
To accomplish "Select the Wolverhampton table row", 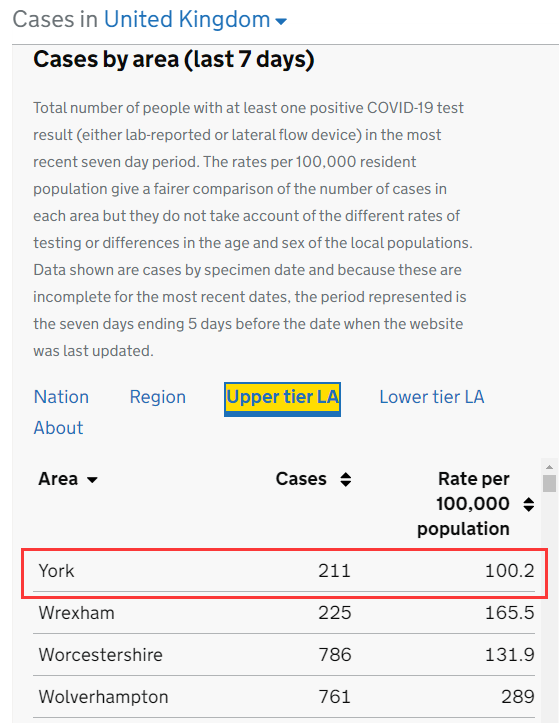I will pos(284,697).
